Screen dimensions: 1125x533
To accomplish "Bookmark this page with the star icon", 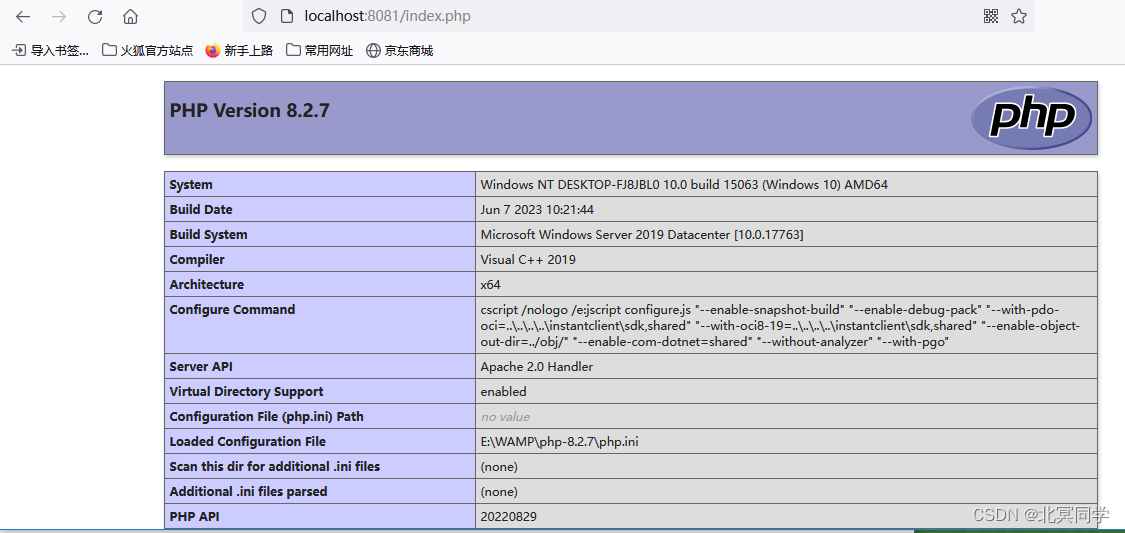I will pos(1019,16).
